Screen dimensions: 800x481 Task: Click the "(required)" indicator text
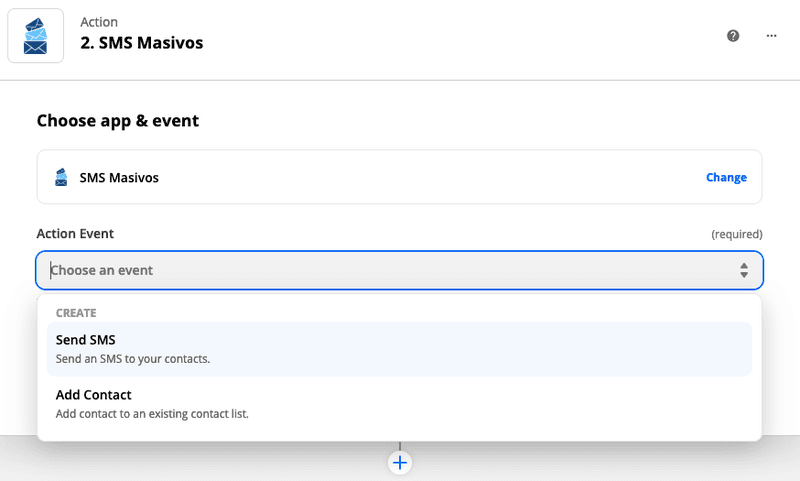[x=737, y=234]
